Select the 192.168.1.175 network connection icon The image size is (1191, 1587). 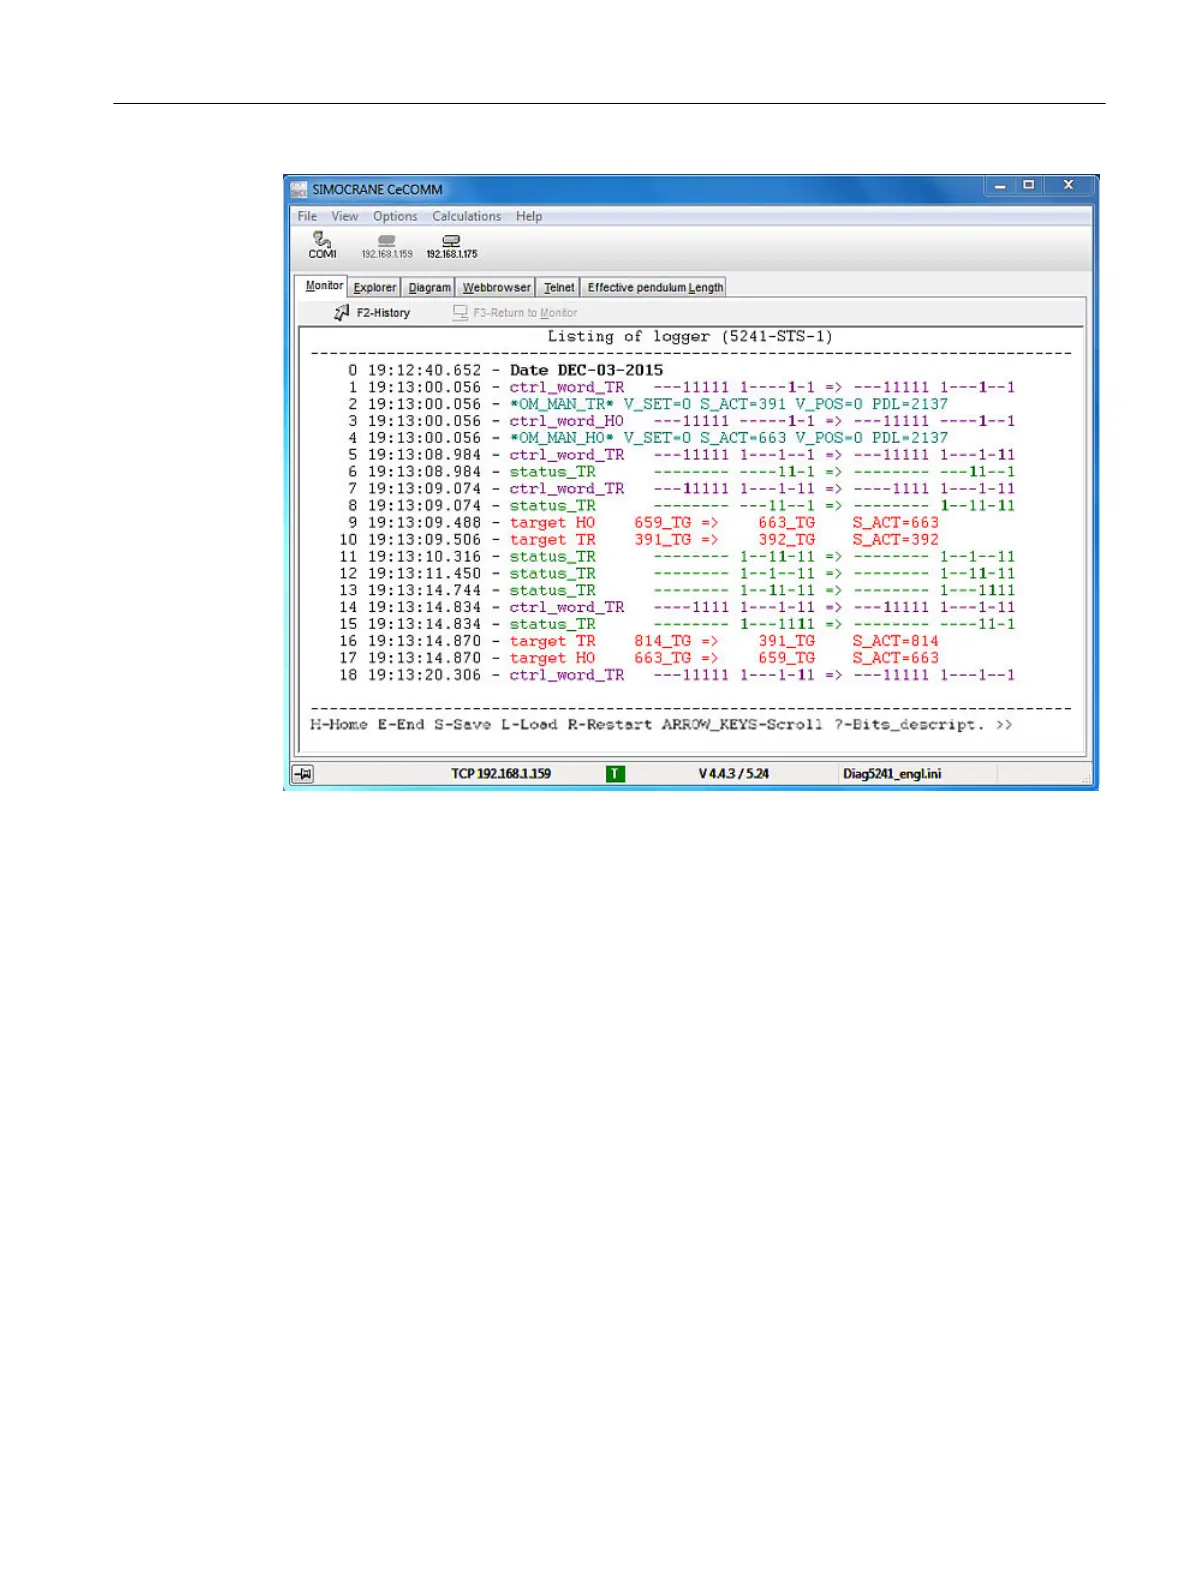(451, 245)
